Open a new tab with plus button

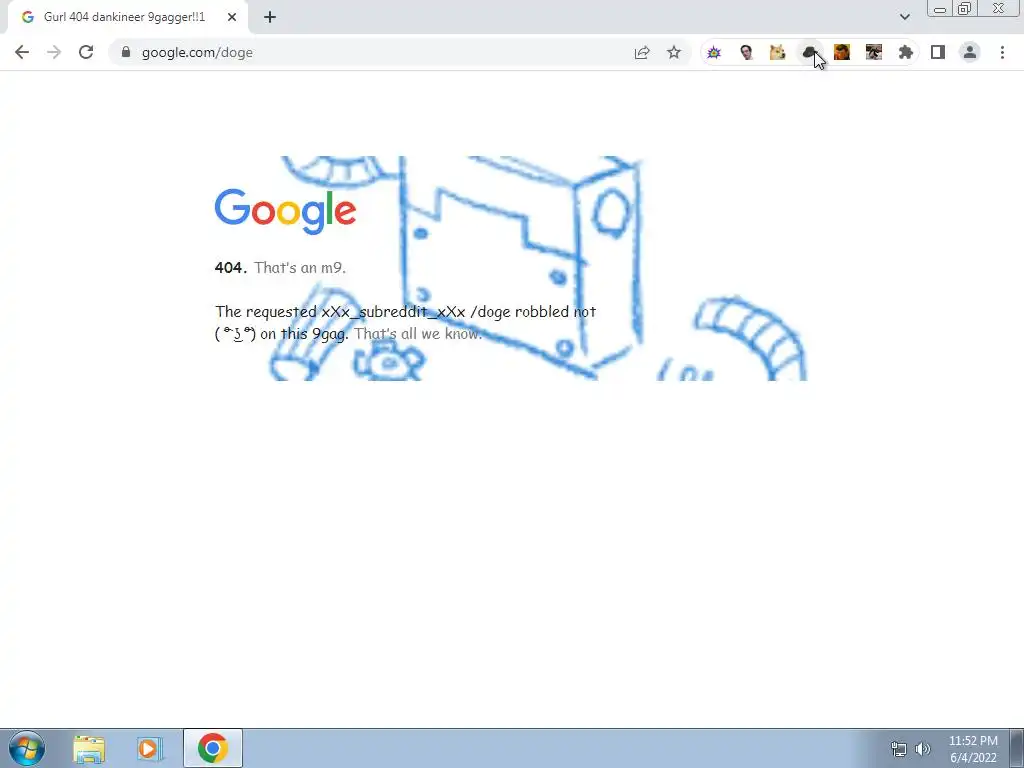point(270,17)
